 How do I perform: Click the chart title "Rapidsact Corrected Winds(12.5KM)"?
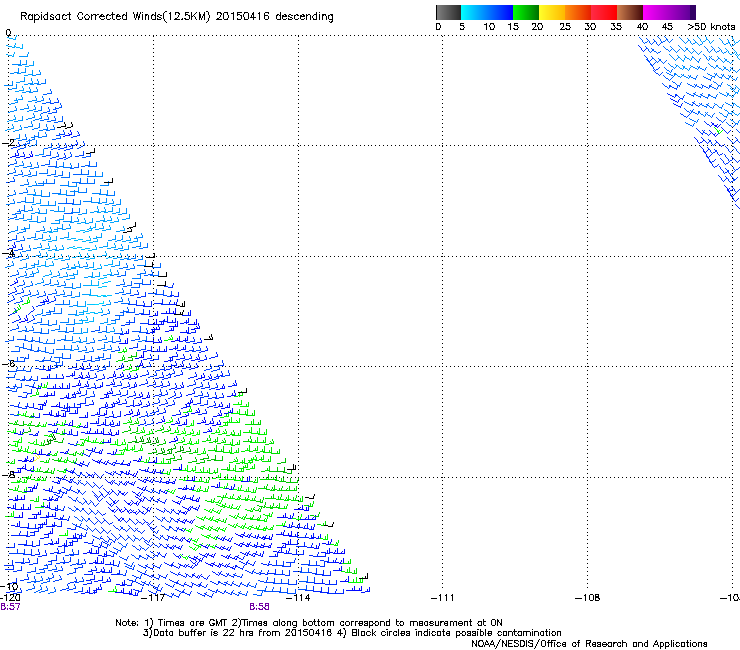pyautogui.click(x=115, y=17)
